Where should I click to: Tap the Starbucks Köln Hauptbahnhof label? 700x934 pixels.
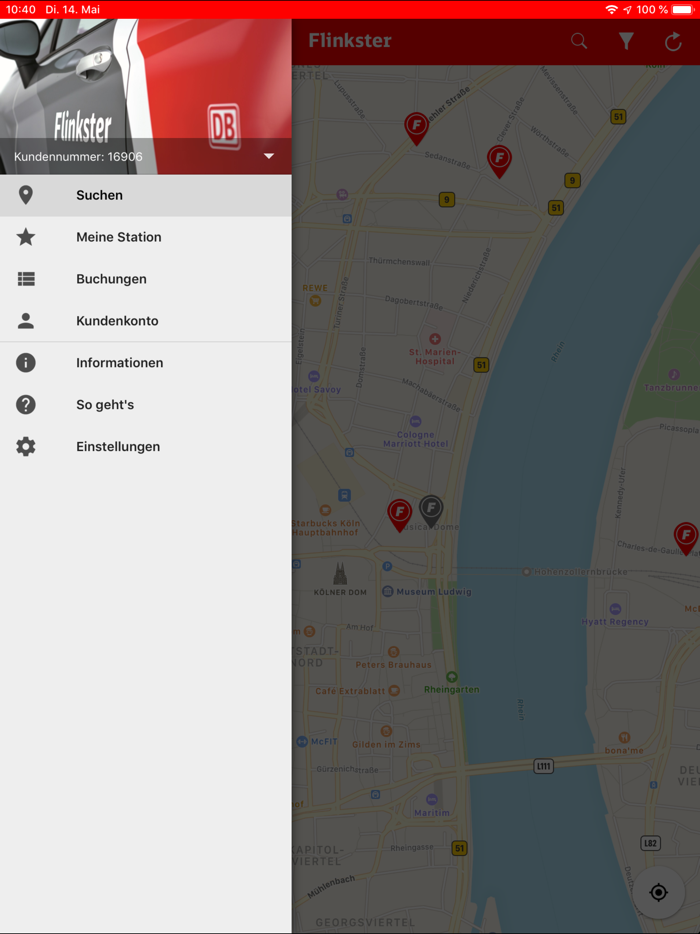point(326,528)
